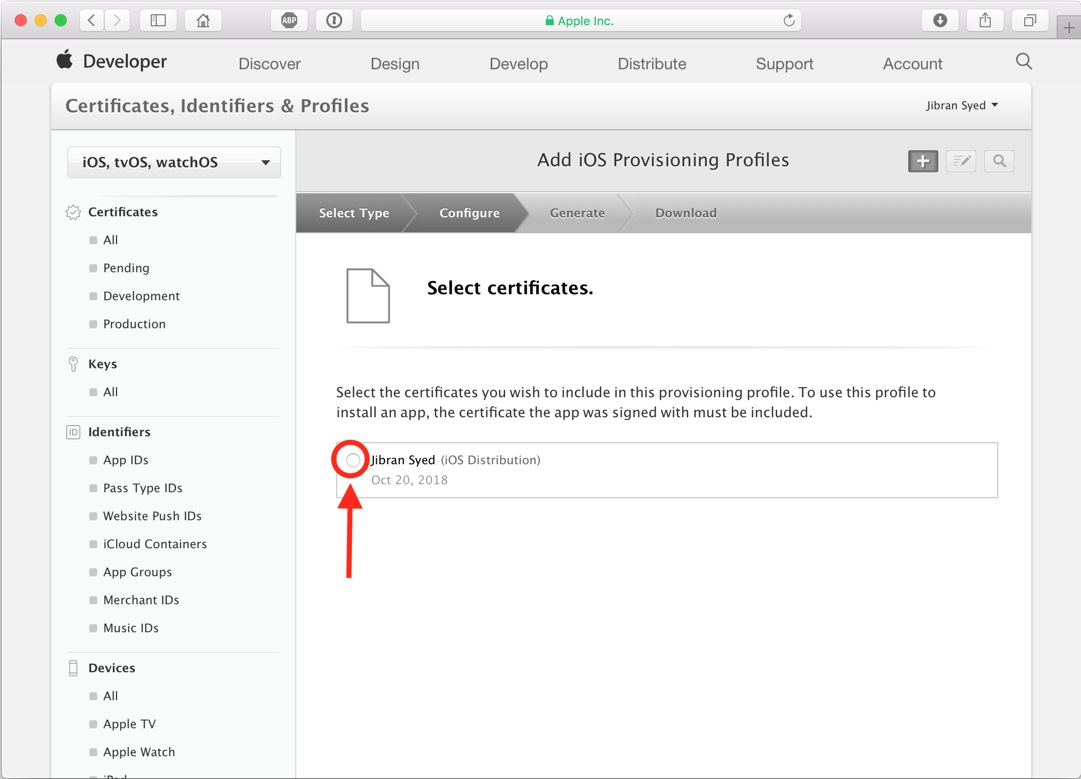Image resolution: width=1081 pixels, height=779 pixels.
Task: Click the Certificates, Identifiers & Profiles title
Action: click(x=217, y=105)
